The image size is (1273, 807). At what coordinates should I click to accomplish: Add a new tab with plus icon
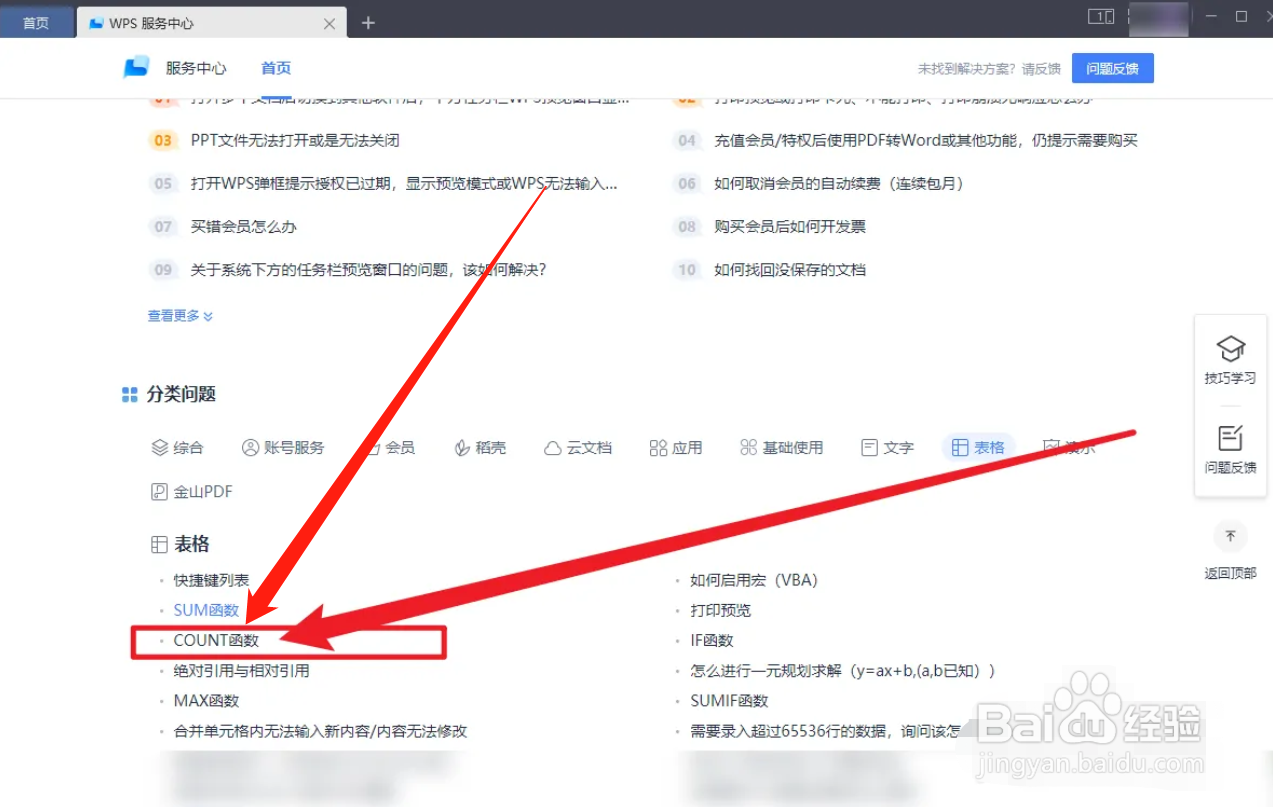pyautogui.click(x=368, y=23)
